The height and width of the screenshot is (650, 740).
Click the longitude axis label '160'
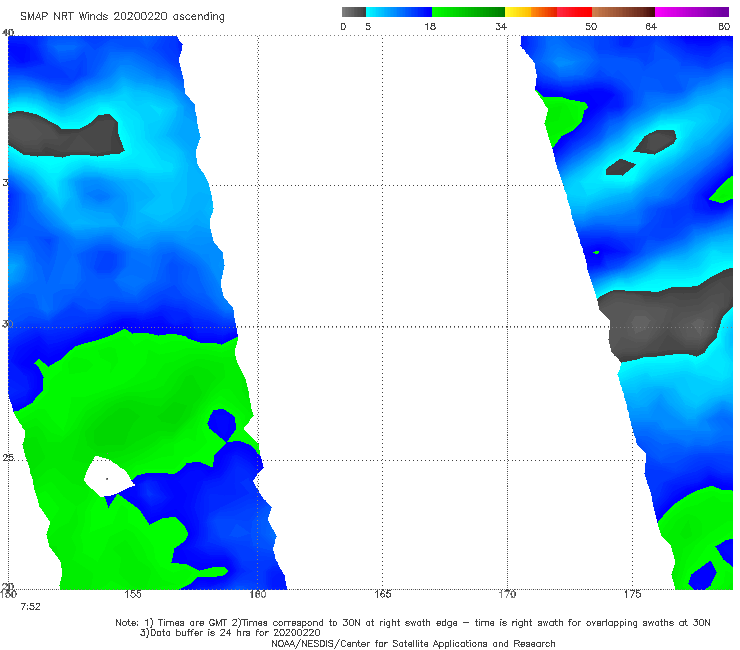click(x=258, y=594)
